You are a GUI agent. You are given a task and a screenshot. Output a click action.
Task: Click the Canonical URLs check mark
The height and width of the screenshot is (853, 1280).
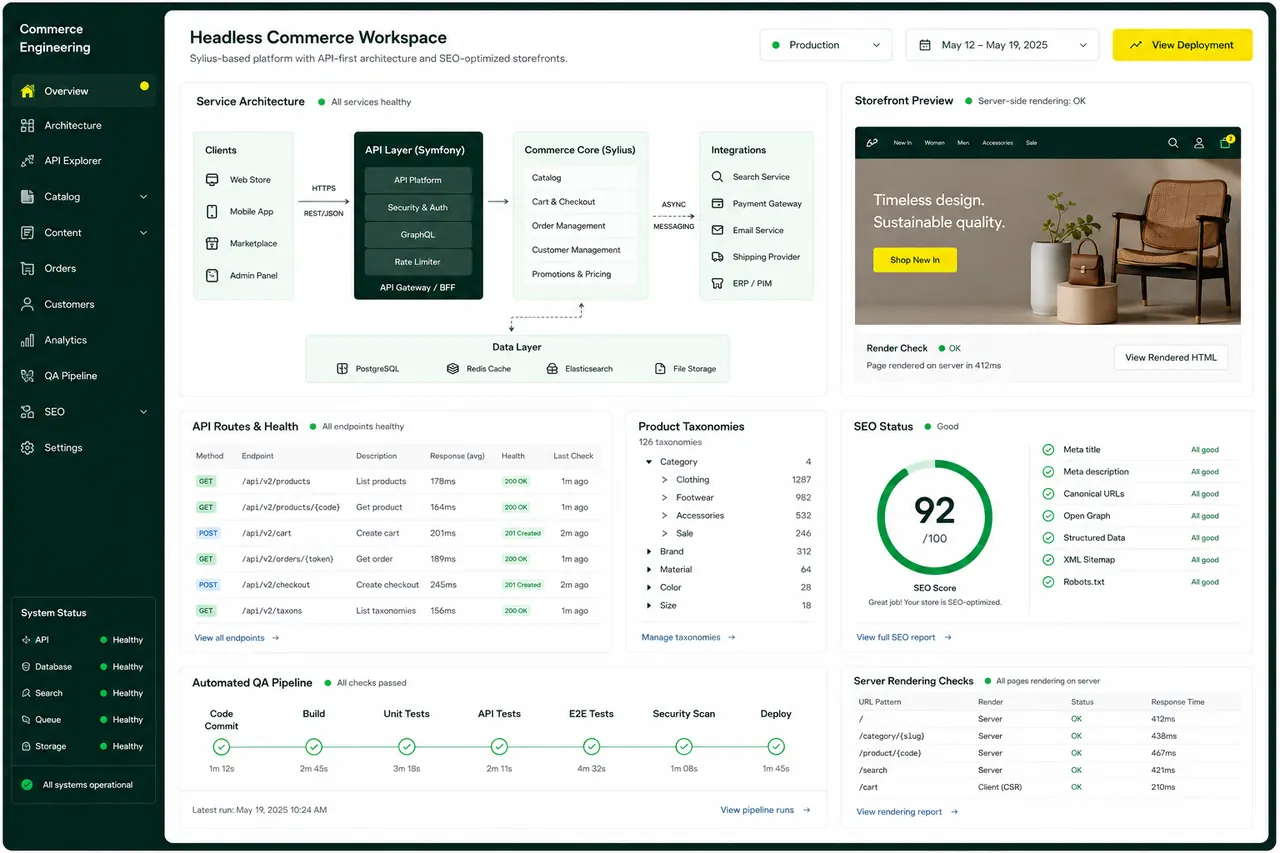(x=1048, y=494)
